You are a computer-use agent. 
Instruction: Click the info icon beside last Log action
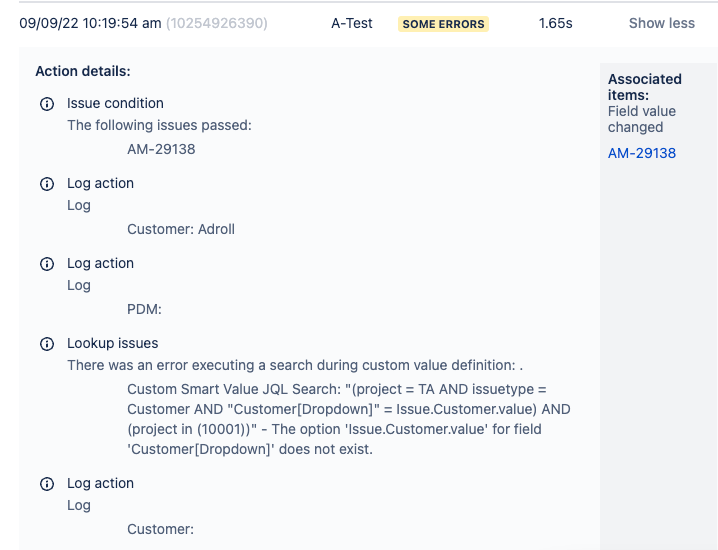45,484
